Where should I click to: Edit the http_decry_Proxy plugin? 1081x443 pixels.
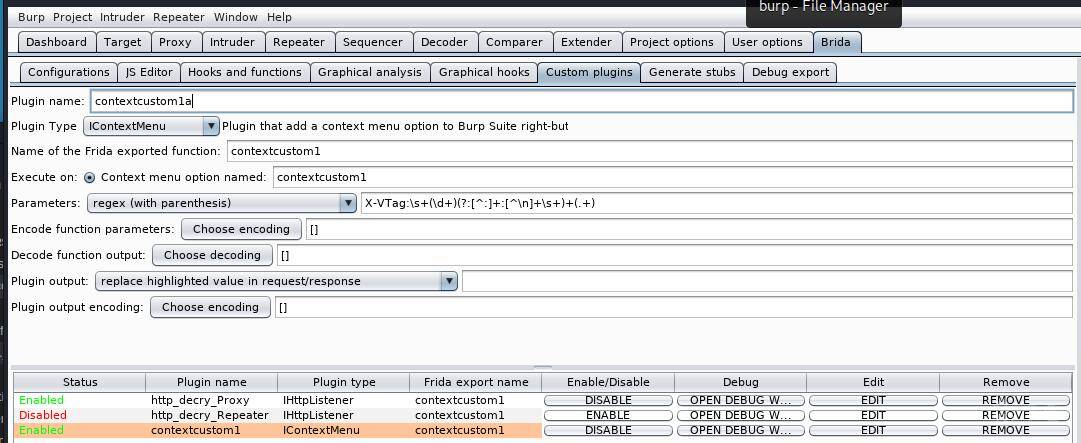coord(873,400)
